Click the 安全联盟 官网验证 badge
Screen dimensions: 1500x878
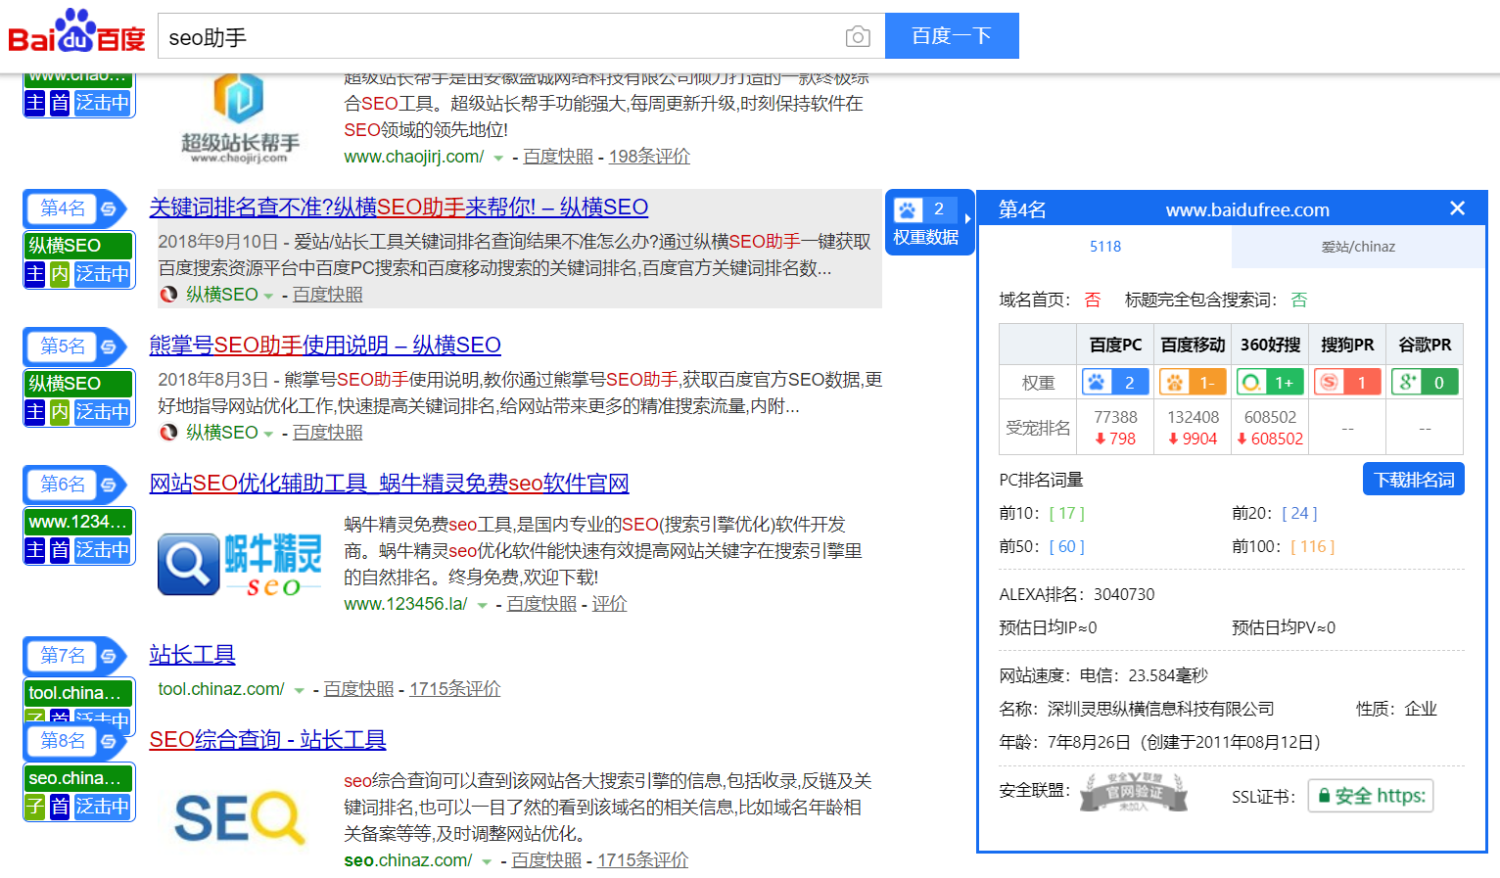click(1134, 791)
